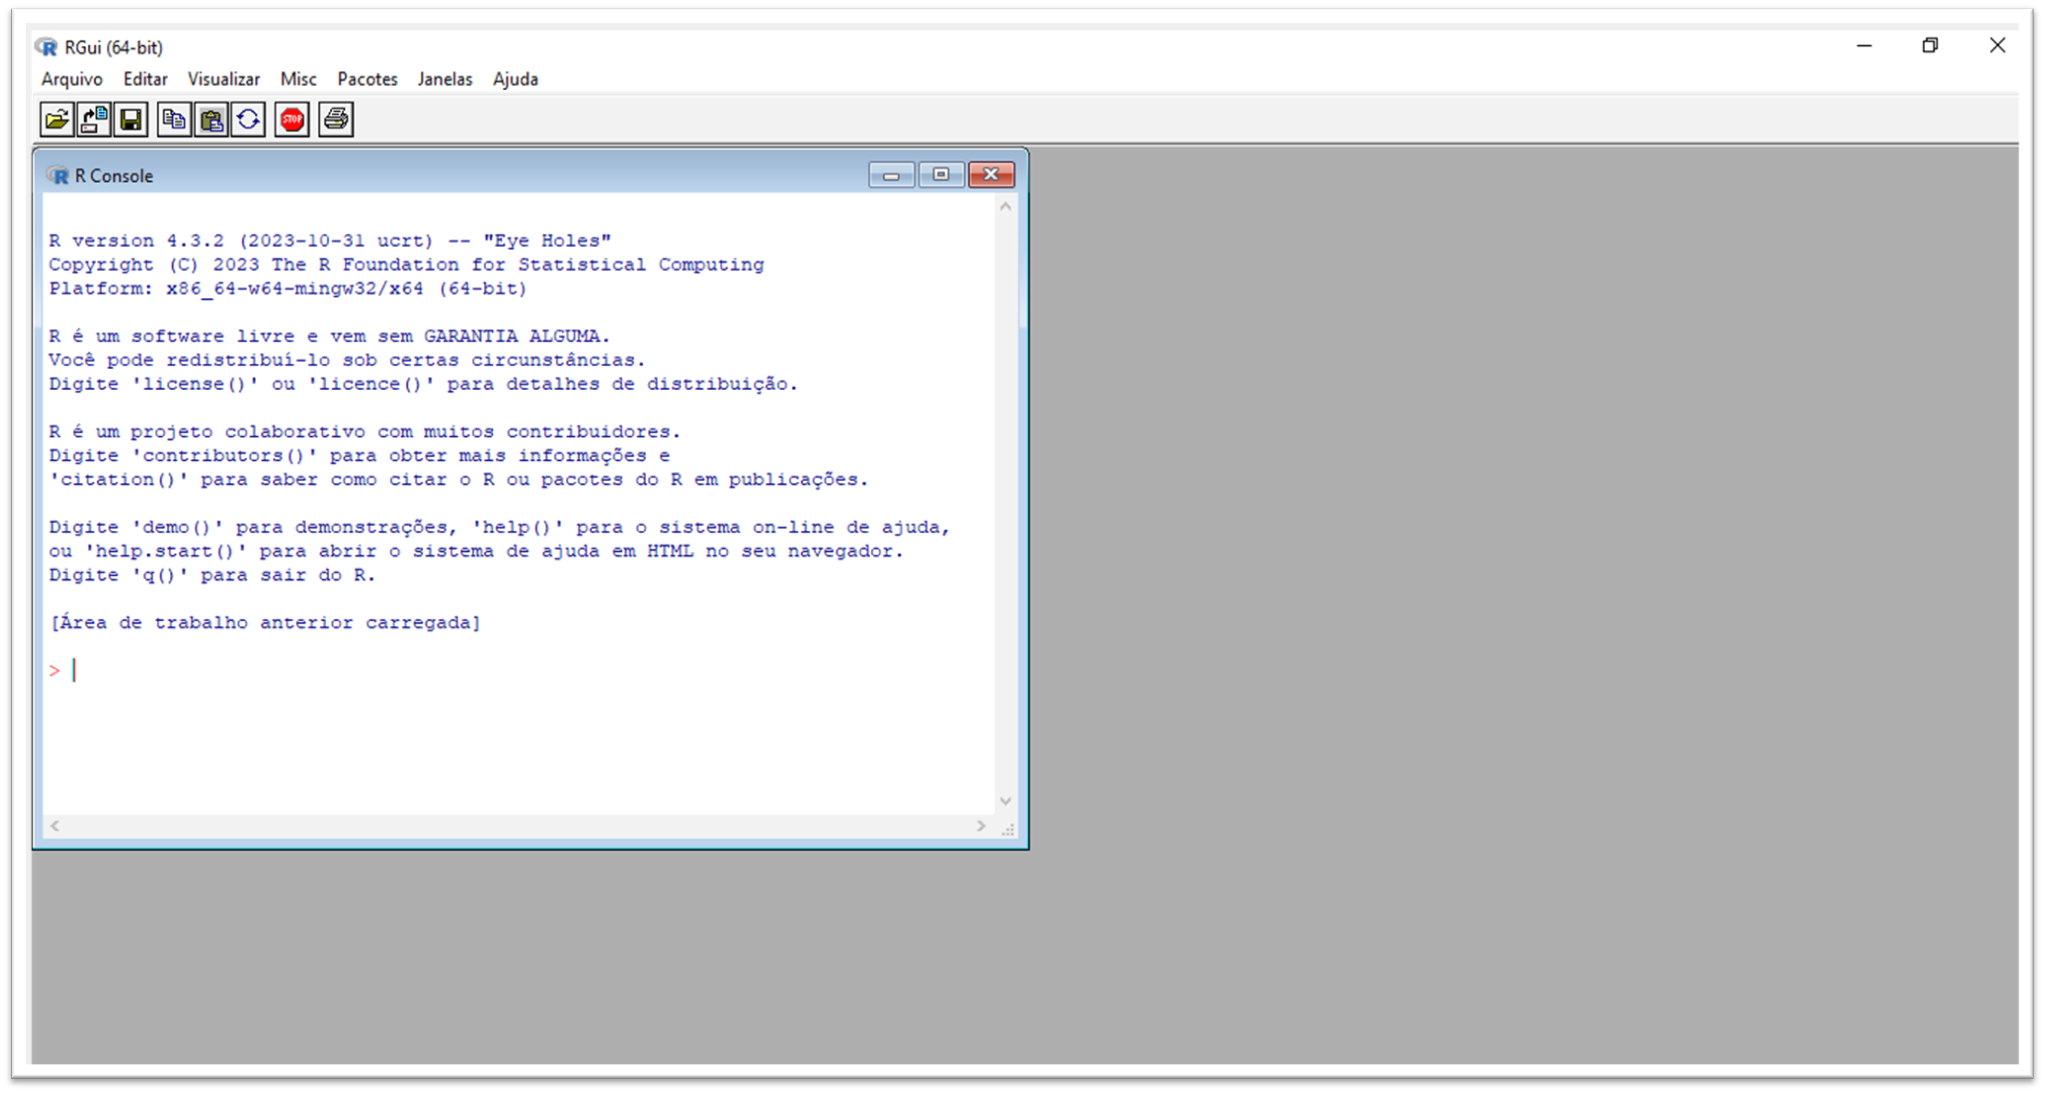
Task: Click the 'projeto colaborativo' text line
Action: (364, 432)
